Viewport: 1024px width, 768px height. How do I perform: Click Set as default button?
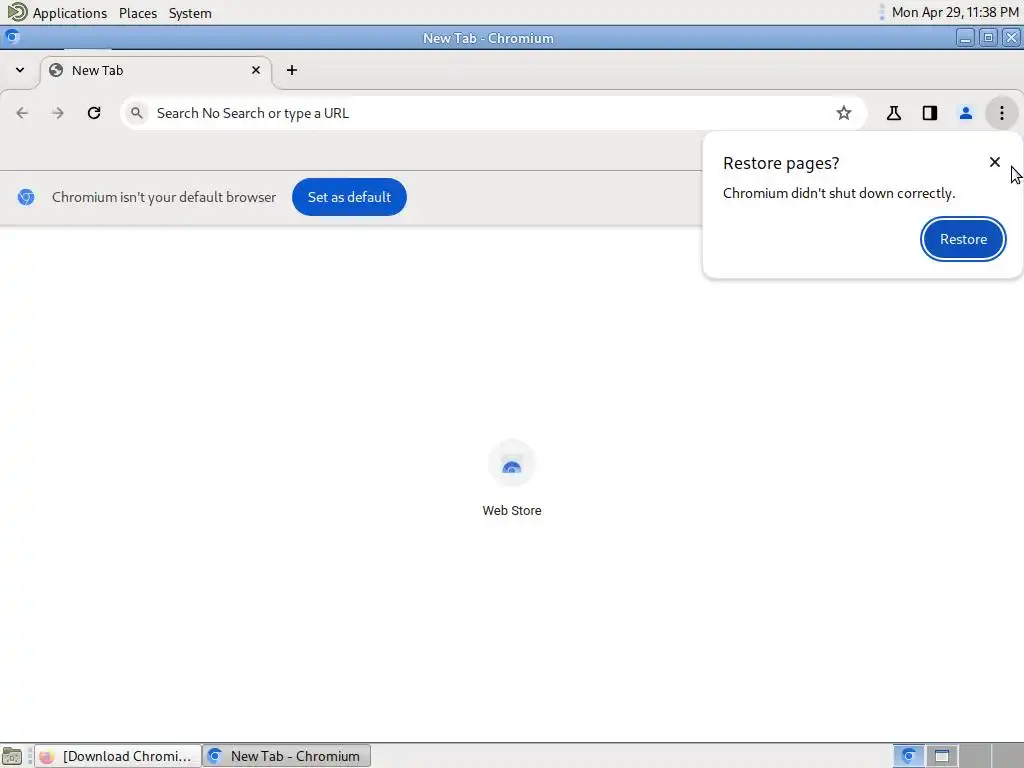[349, 197]
